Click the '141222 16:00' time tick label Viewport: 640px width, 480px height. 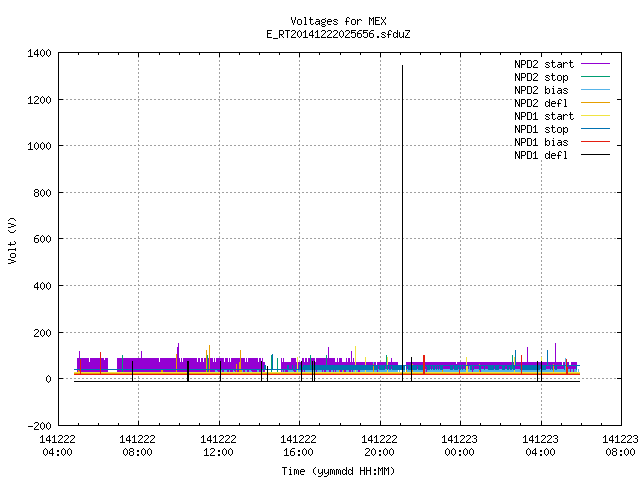click(x=298, y=446)
